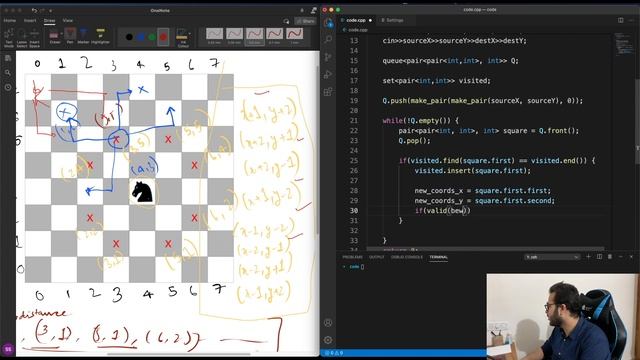
Task: Select the Eraser tool in OneNote
Action: click(54, 37)
